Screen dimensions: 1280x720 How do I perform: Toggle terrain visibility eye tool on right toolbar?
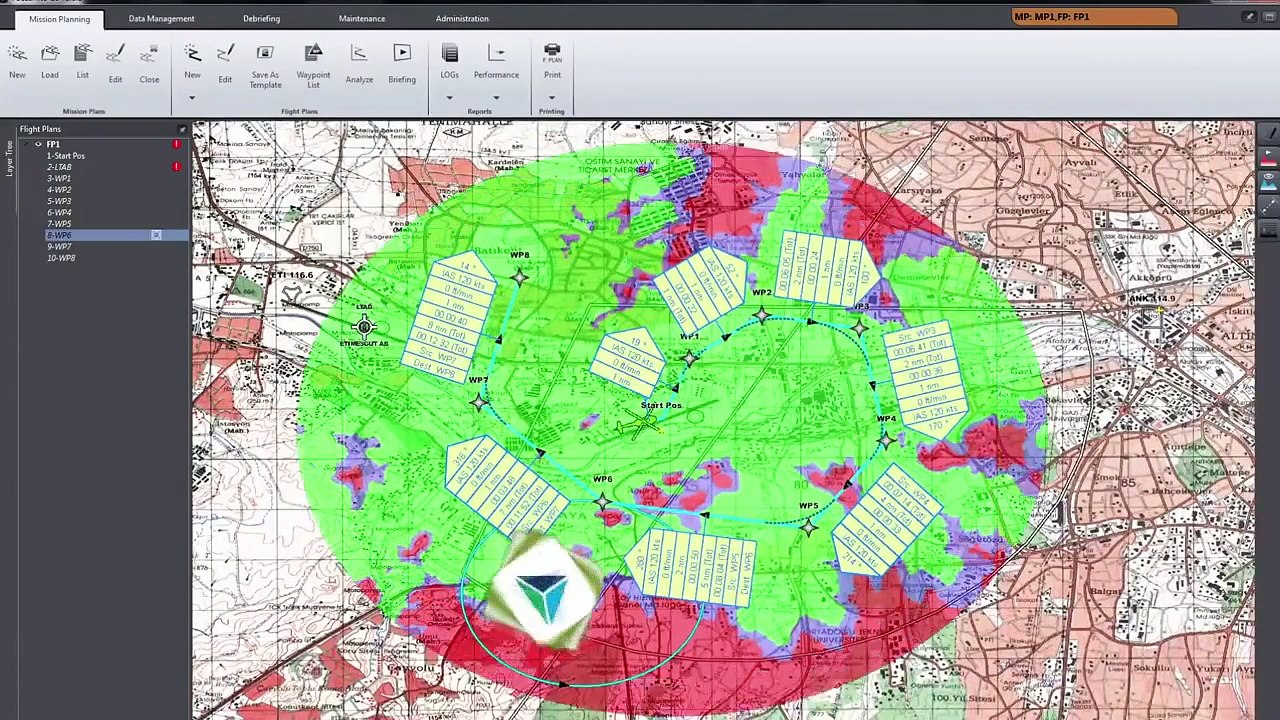pos(1268,180)
